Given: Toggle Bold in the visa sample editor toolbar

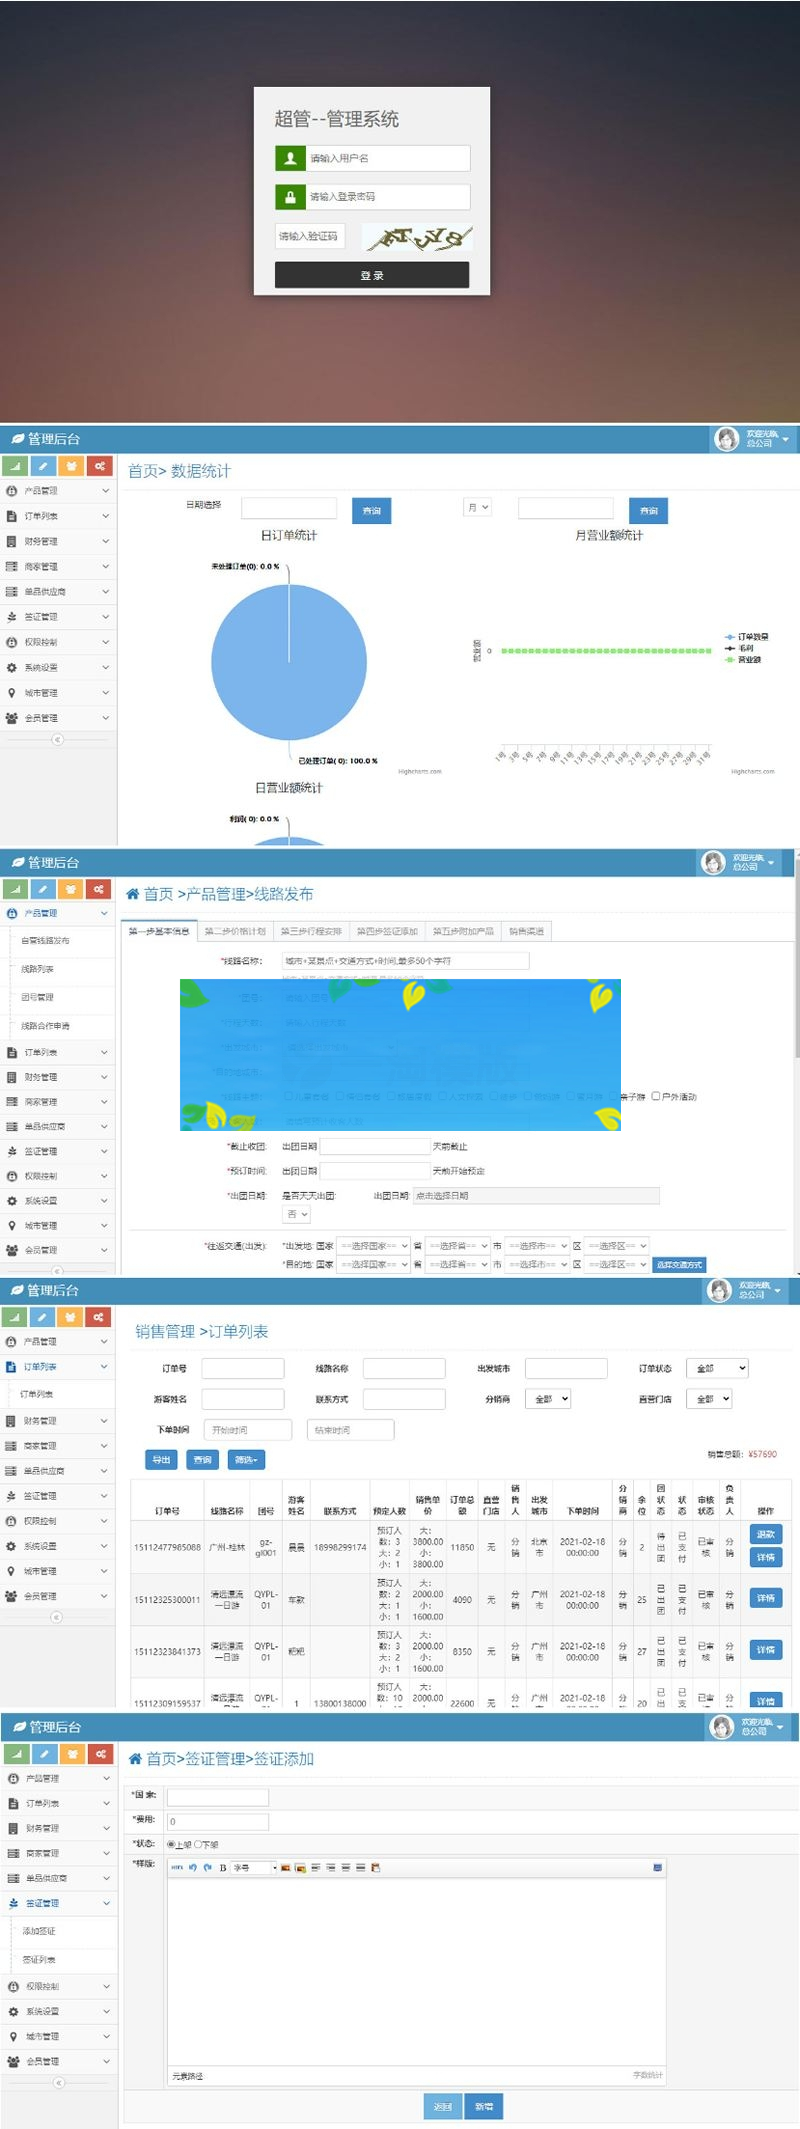Looking at the screenshot, I should (222, 1867).
